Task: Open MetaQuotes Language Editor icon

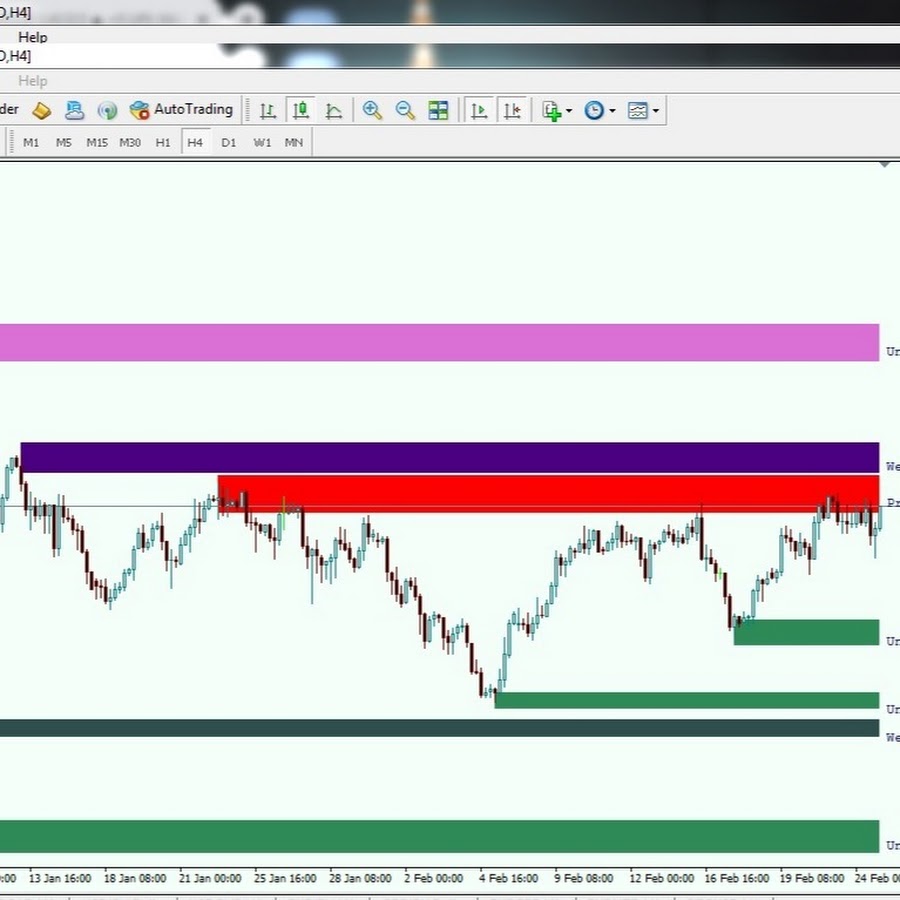Action: coord(41,110)
